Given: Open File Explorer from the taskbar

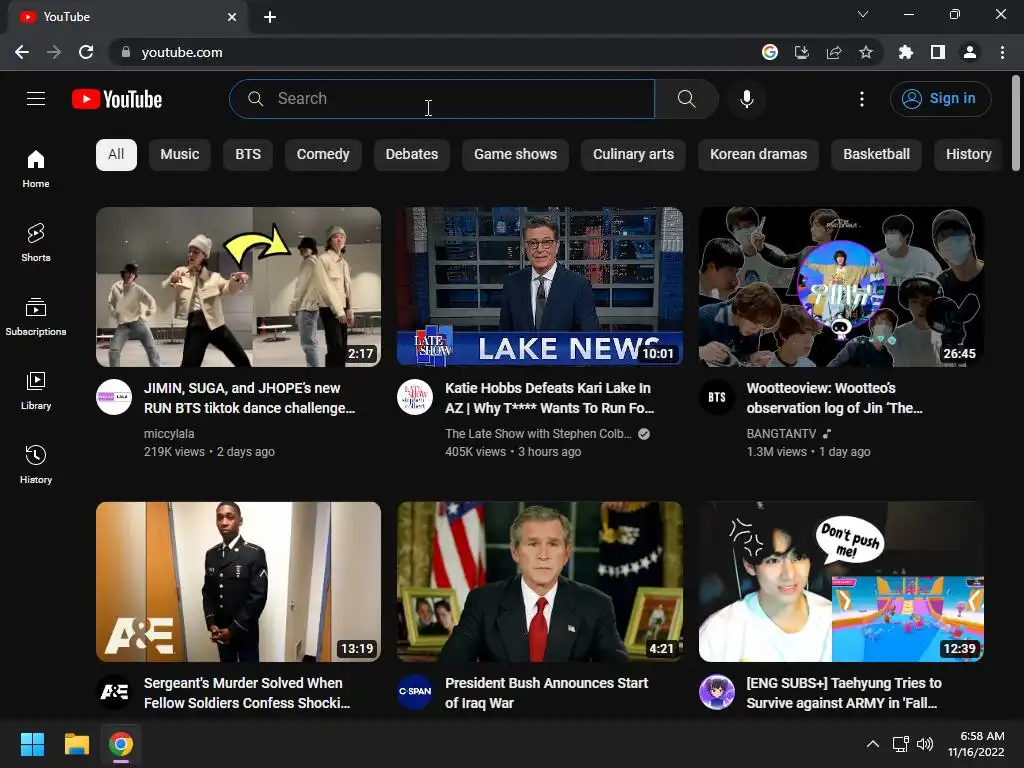Looking at the screenshot, I should pos(76,744).
